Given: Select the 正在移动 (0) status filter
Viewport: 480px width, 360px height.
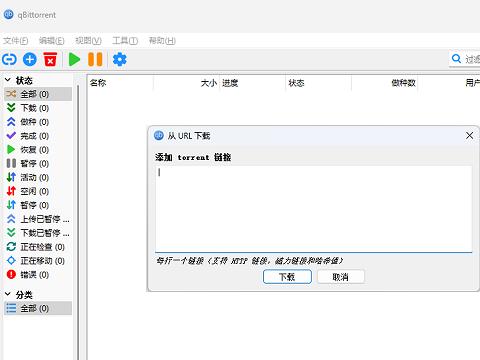Looking at the screenshot, I should point(38,261).
